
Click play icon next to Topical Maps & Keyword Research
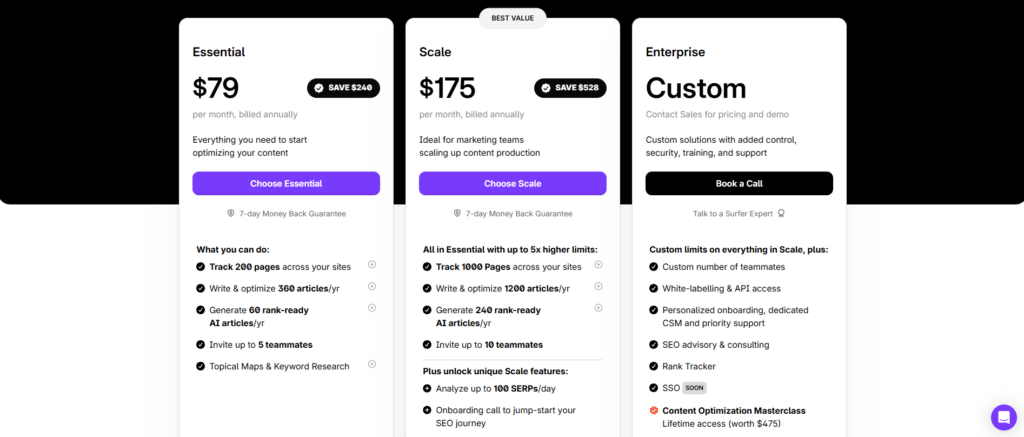pos(372,364)
